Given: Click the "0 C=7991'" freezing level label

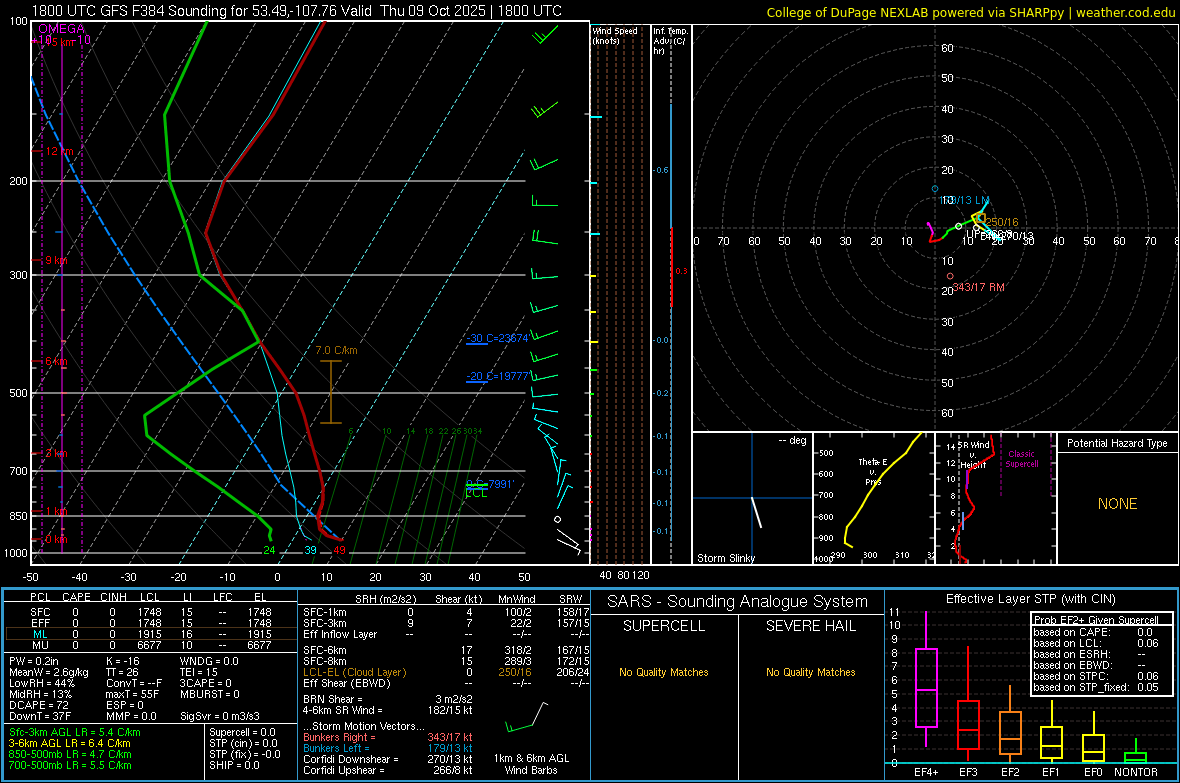Looking at the screenshot, I should point(489,483).
